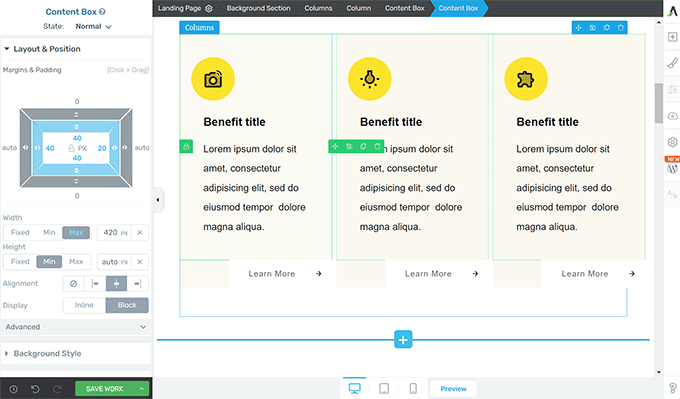Open the Content Box help icon
Viewport: 680px width, 399px height.
(x=102, y=12)
